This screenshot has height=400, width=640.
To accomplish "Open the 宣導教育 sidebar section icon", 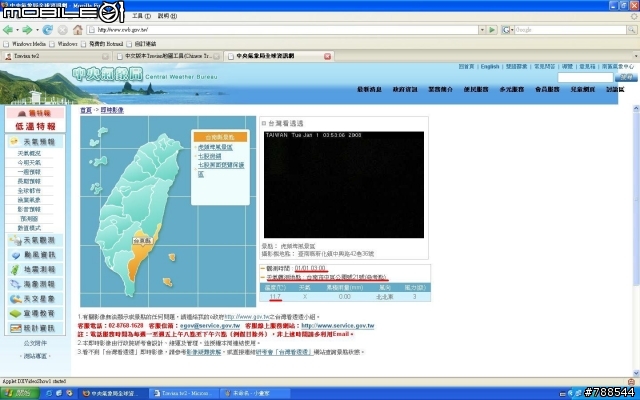I will click(16, 314).
